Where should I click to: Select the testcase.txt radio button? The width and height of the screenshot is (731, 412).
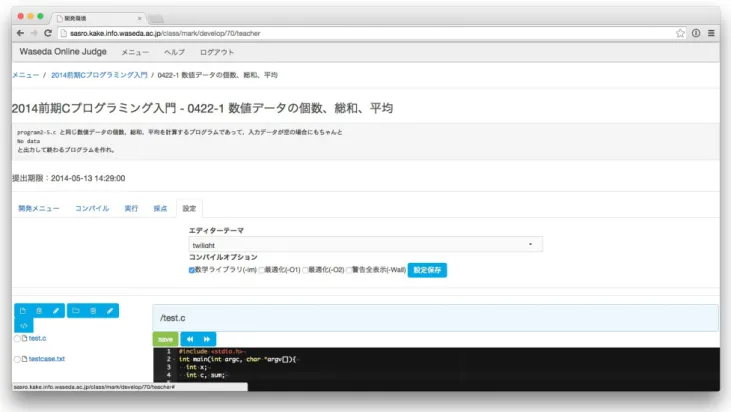point(17,359)
